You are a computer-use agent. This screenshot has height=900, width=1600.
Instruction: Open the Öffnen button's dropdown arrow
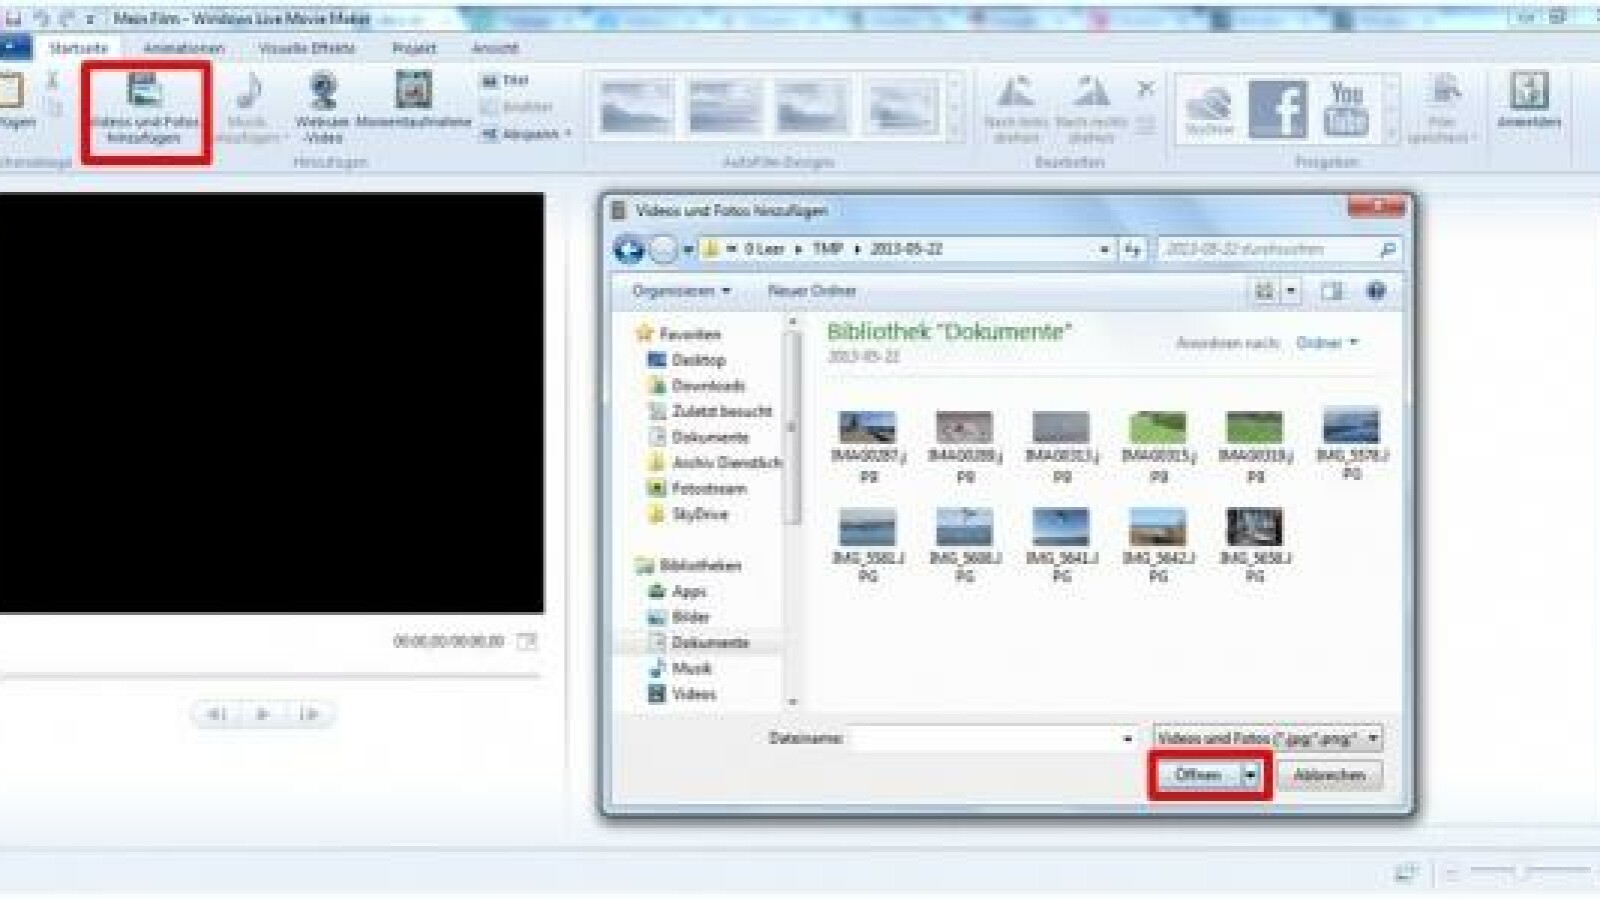pyautogui.click(x=1251, y=775)
